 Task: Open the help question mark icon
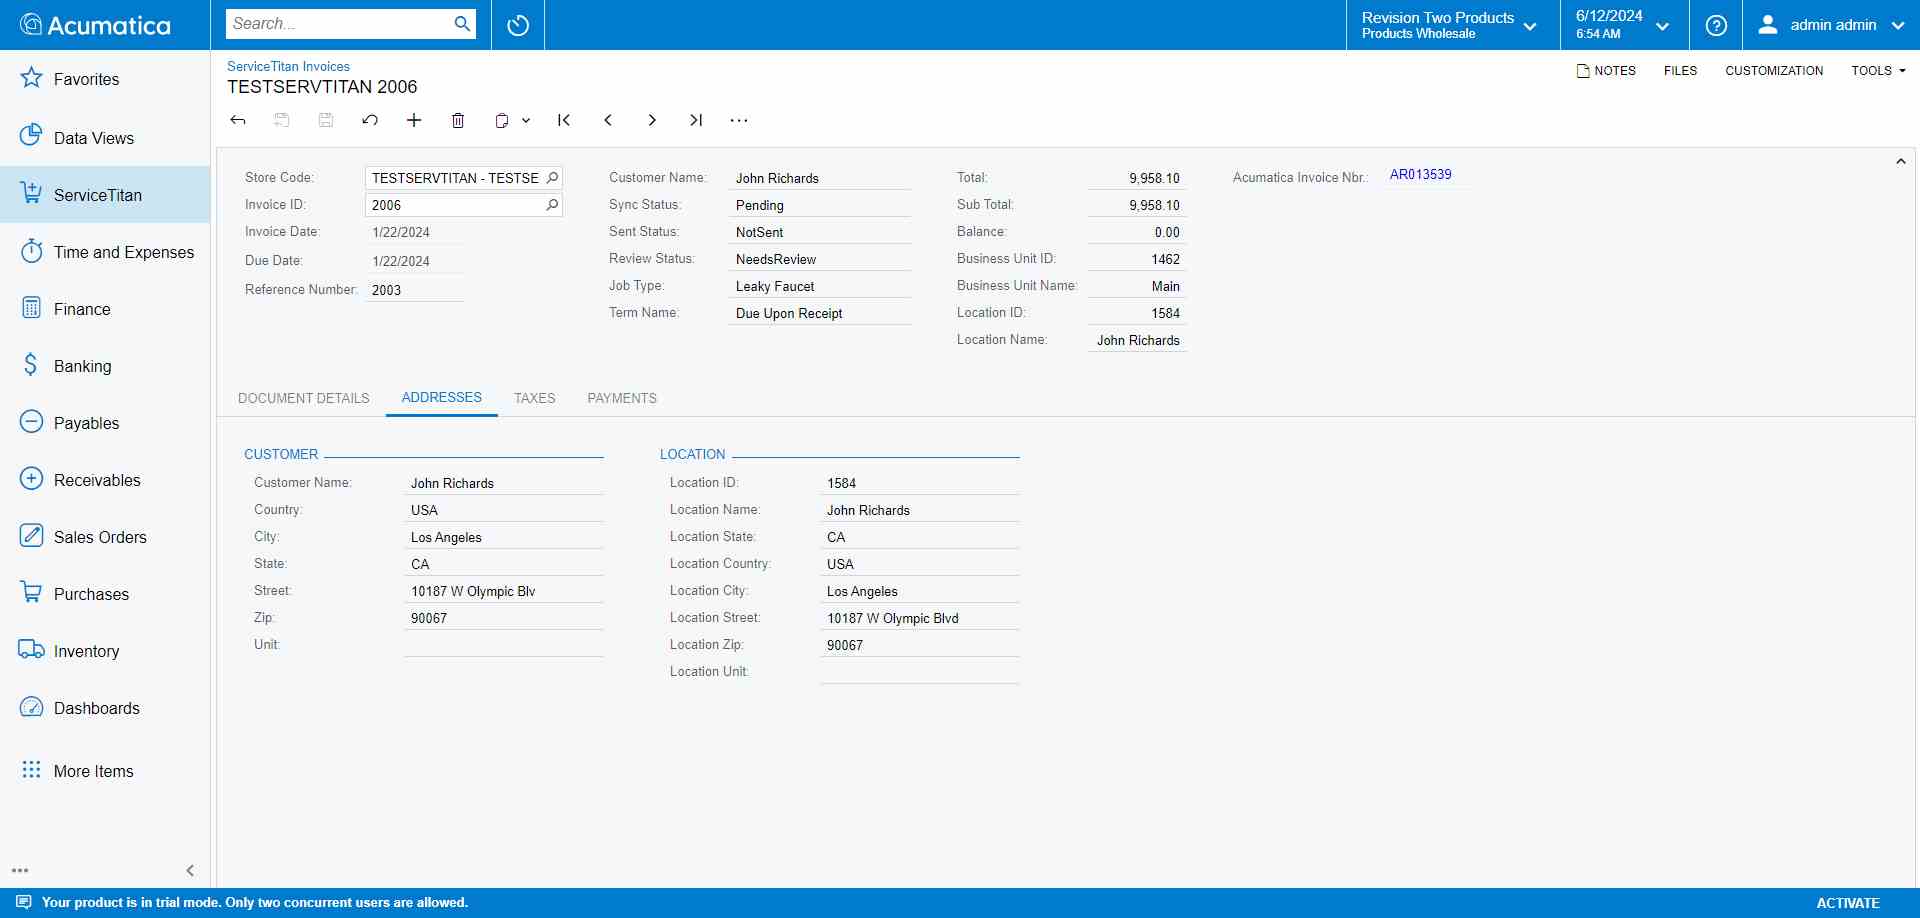tap(1716, 25)
